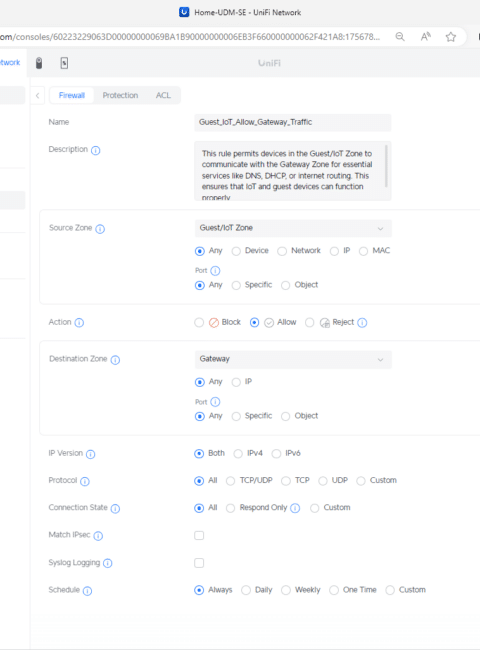Show info for Source Zone
The width and height of the screenshot is (480, 650).
100,229
